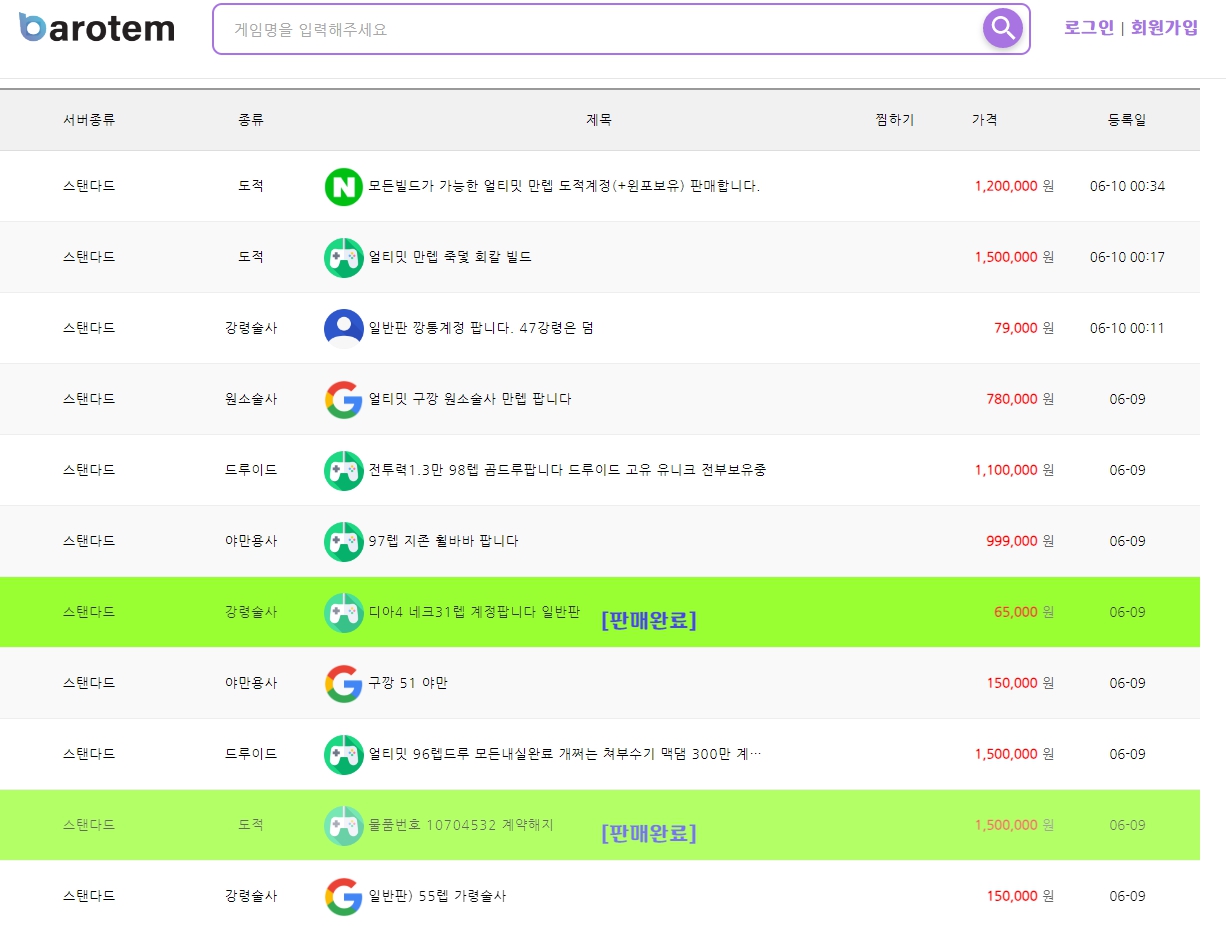1226x926 pixels.
Task: Click the Google icon beside 55렙 가령술사 listing
Action: pos(343,896)
